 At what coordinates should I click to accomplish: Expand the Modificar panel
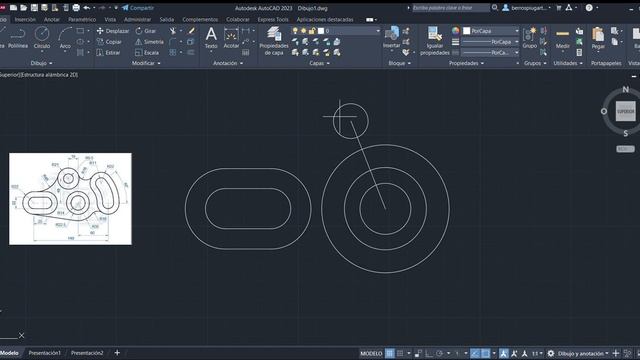(x=146, y=63)
